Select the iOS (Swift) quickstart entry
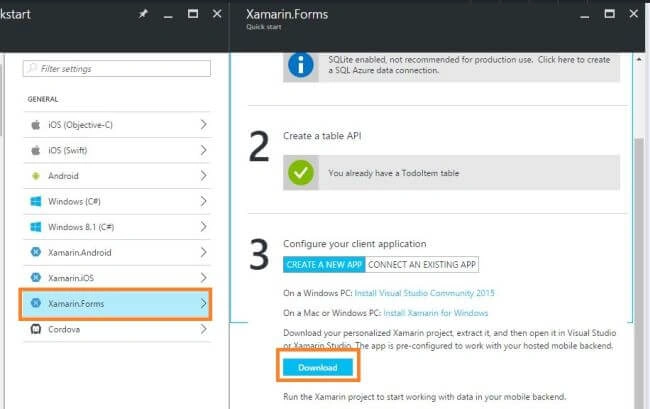 point(117,150)
